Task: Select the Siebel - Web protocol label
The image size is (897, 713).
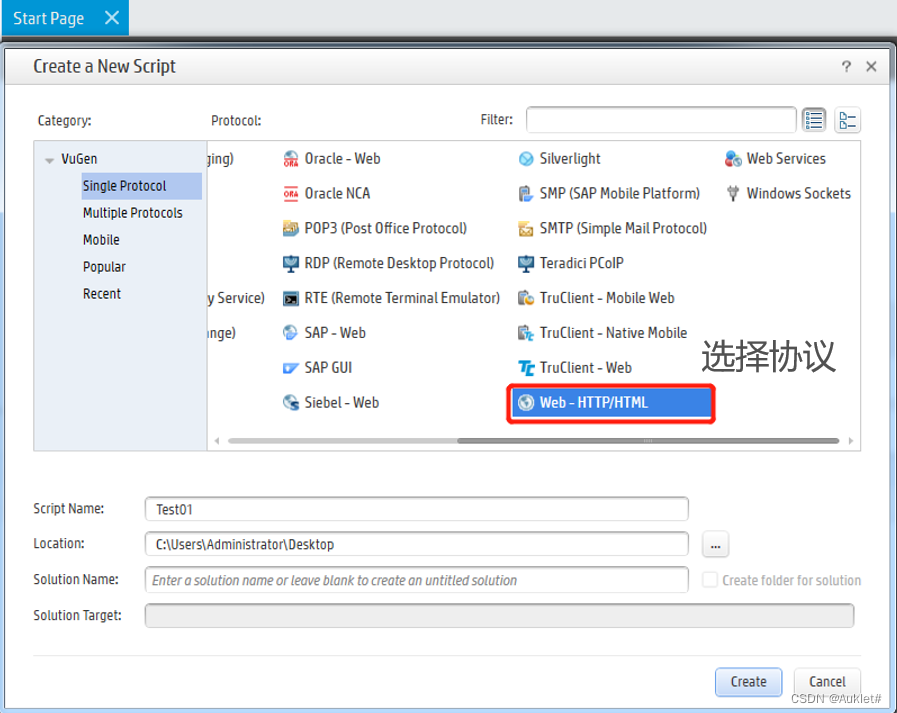Action: (x=342, y=402)
